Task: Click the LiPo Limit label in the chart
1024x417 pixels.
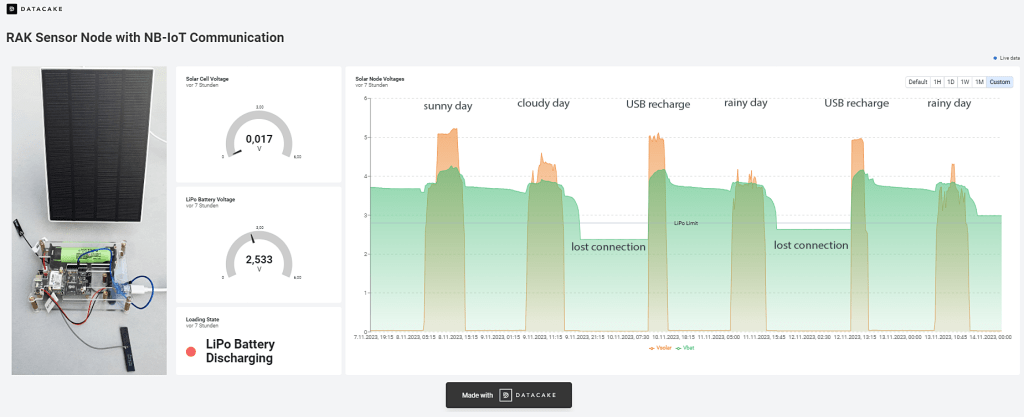Action: click(685, 223)
